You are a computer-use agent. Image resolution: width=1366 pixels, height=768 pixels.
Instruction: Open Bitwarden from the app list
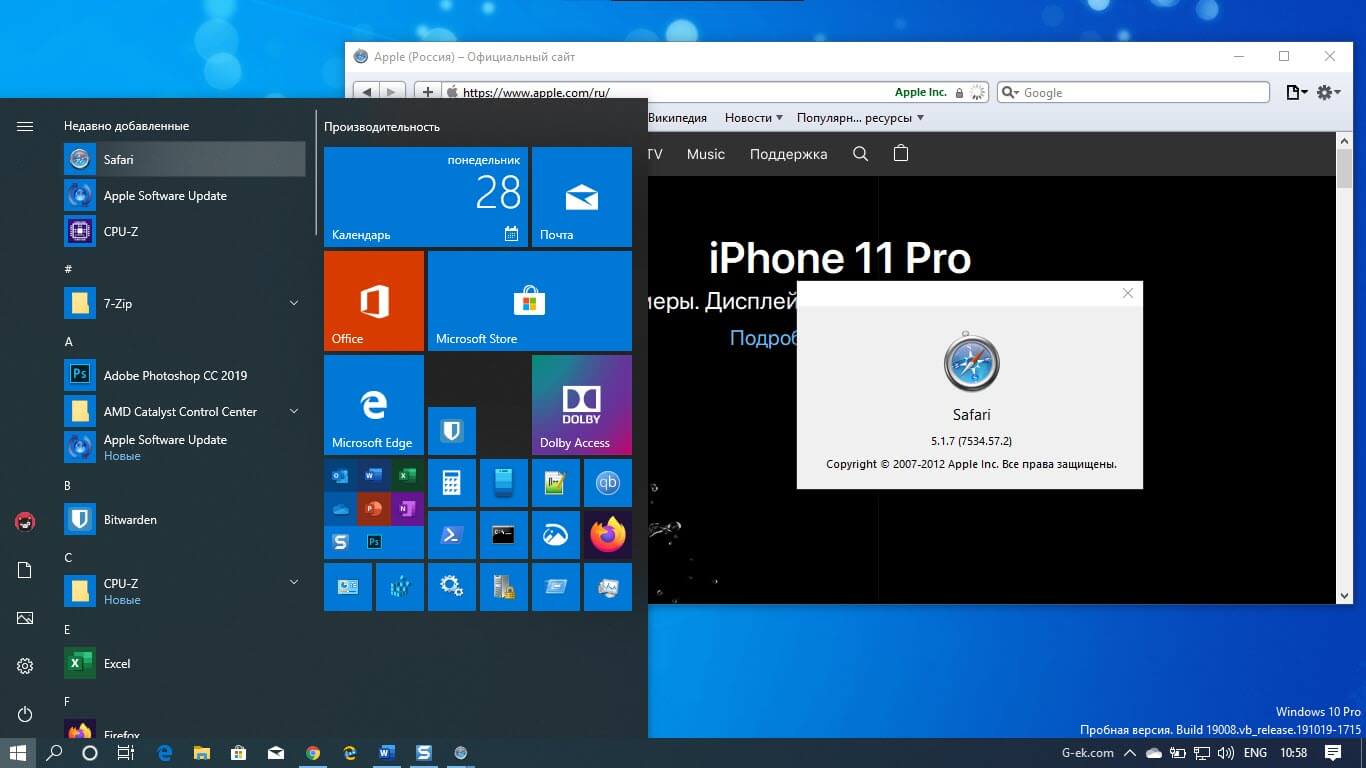click(x=184, y=520)
